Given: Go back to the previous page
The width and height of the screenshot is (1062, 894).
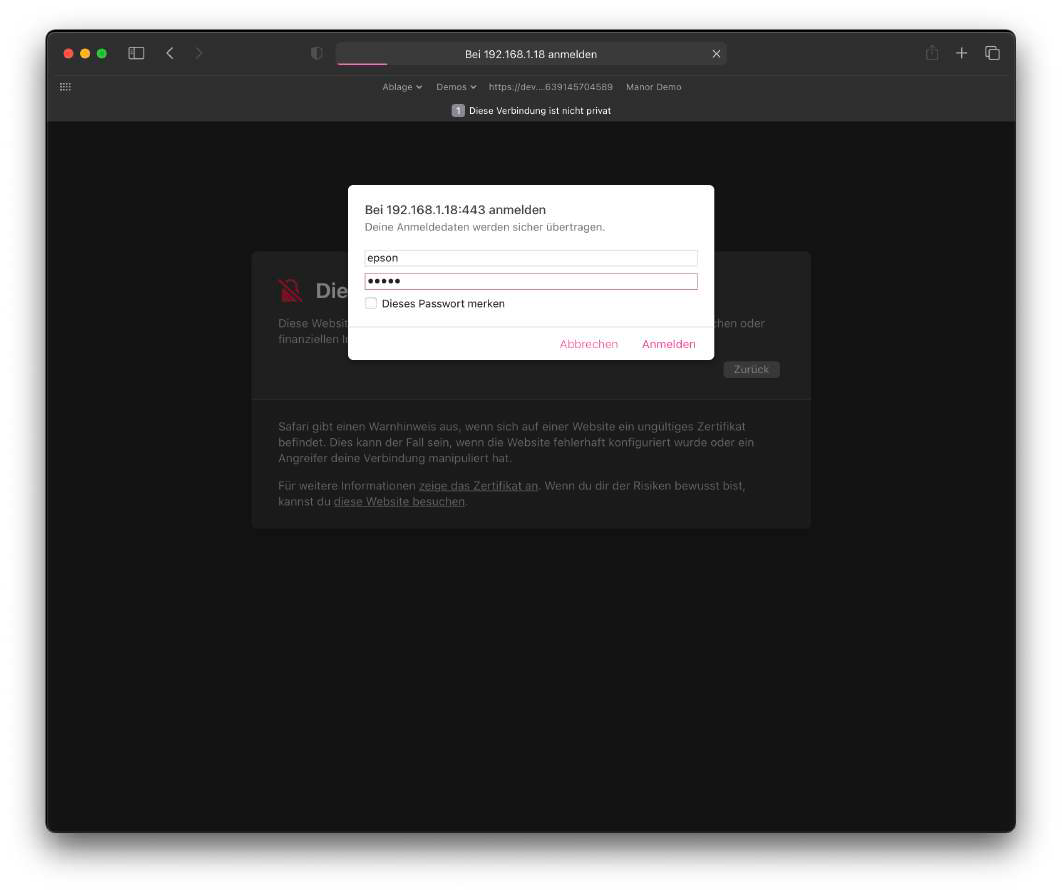Looking at the screenshot, I should [x=170, y=53].
